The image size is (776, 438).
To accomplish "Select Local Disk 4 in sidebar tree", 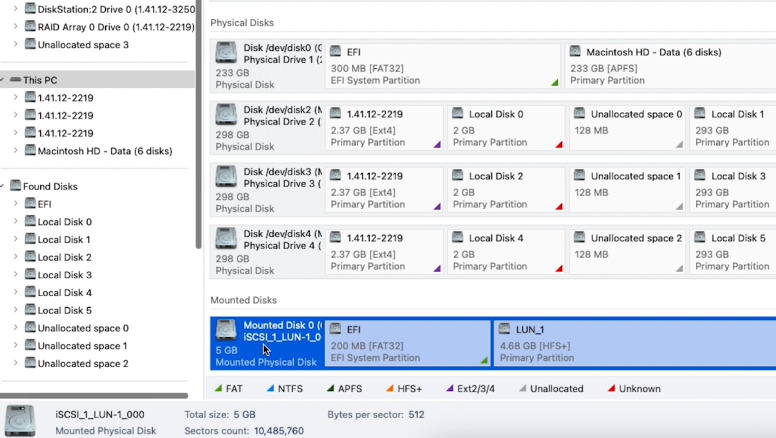I will pos(64,292).
